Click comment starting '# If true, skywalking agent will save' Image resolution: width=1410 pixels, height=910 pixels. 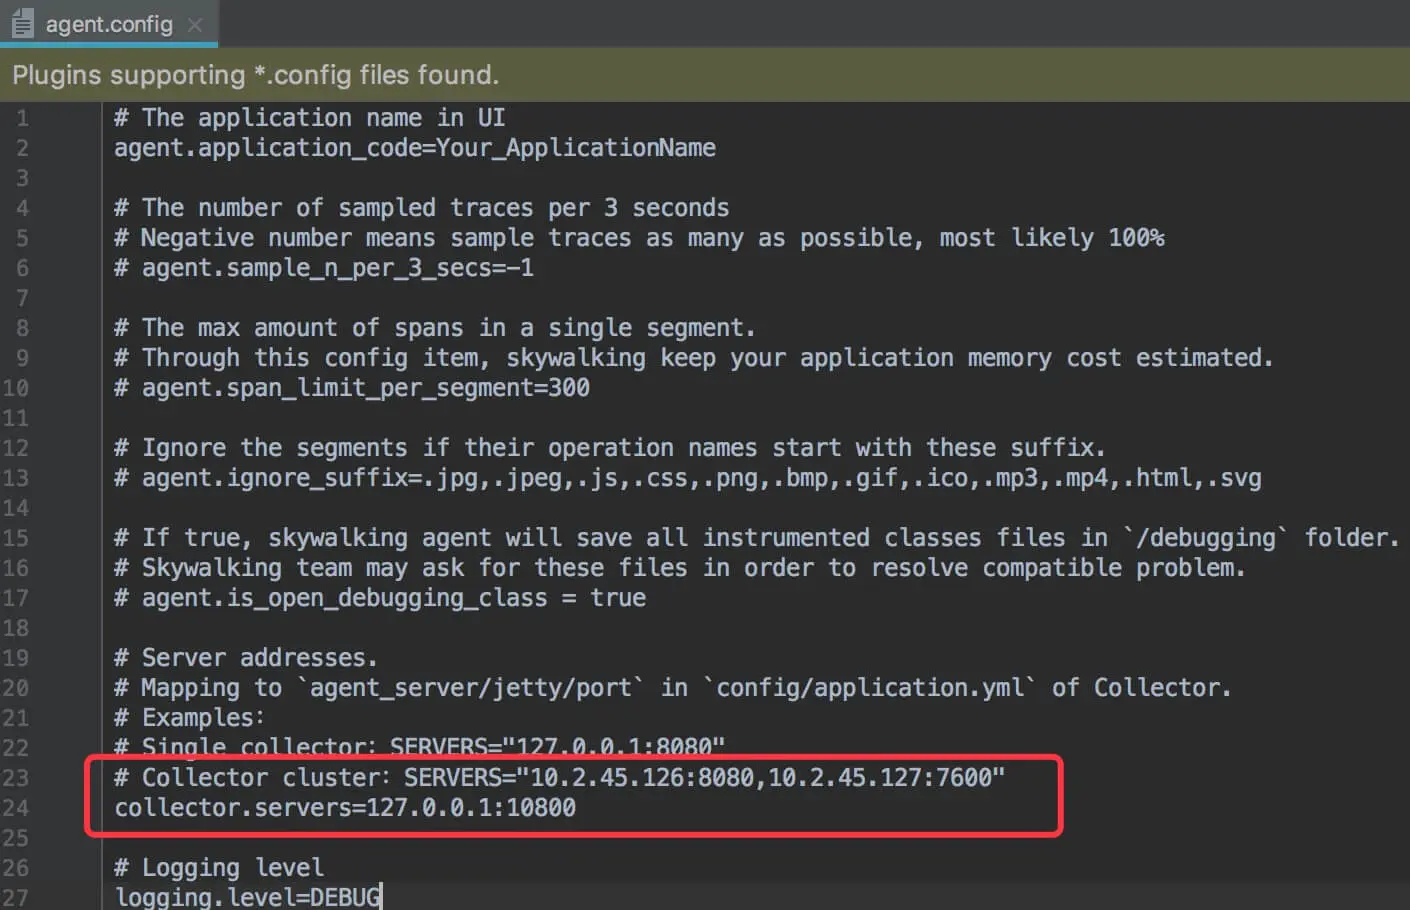[756, 538]
